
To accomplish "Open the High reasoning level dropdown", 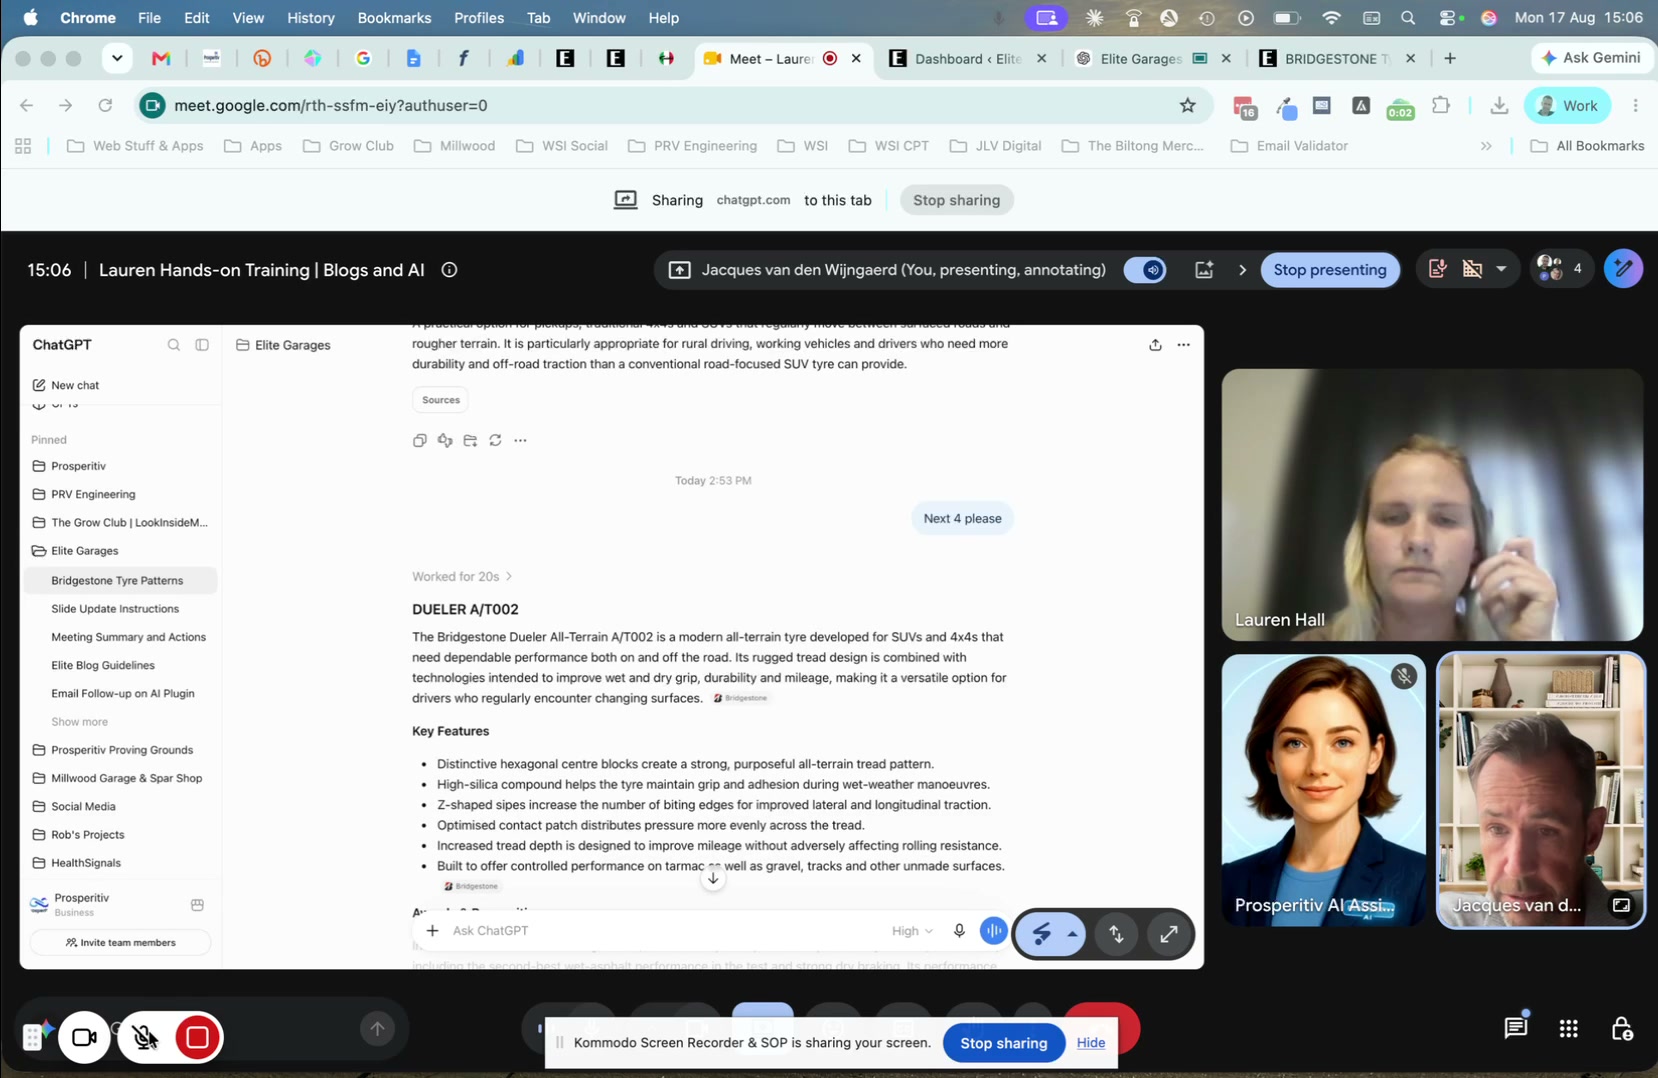I will tap(912, 931).
